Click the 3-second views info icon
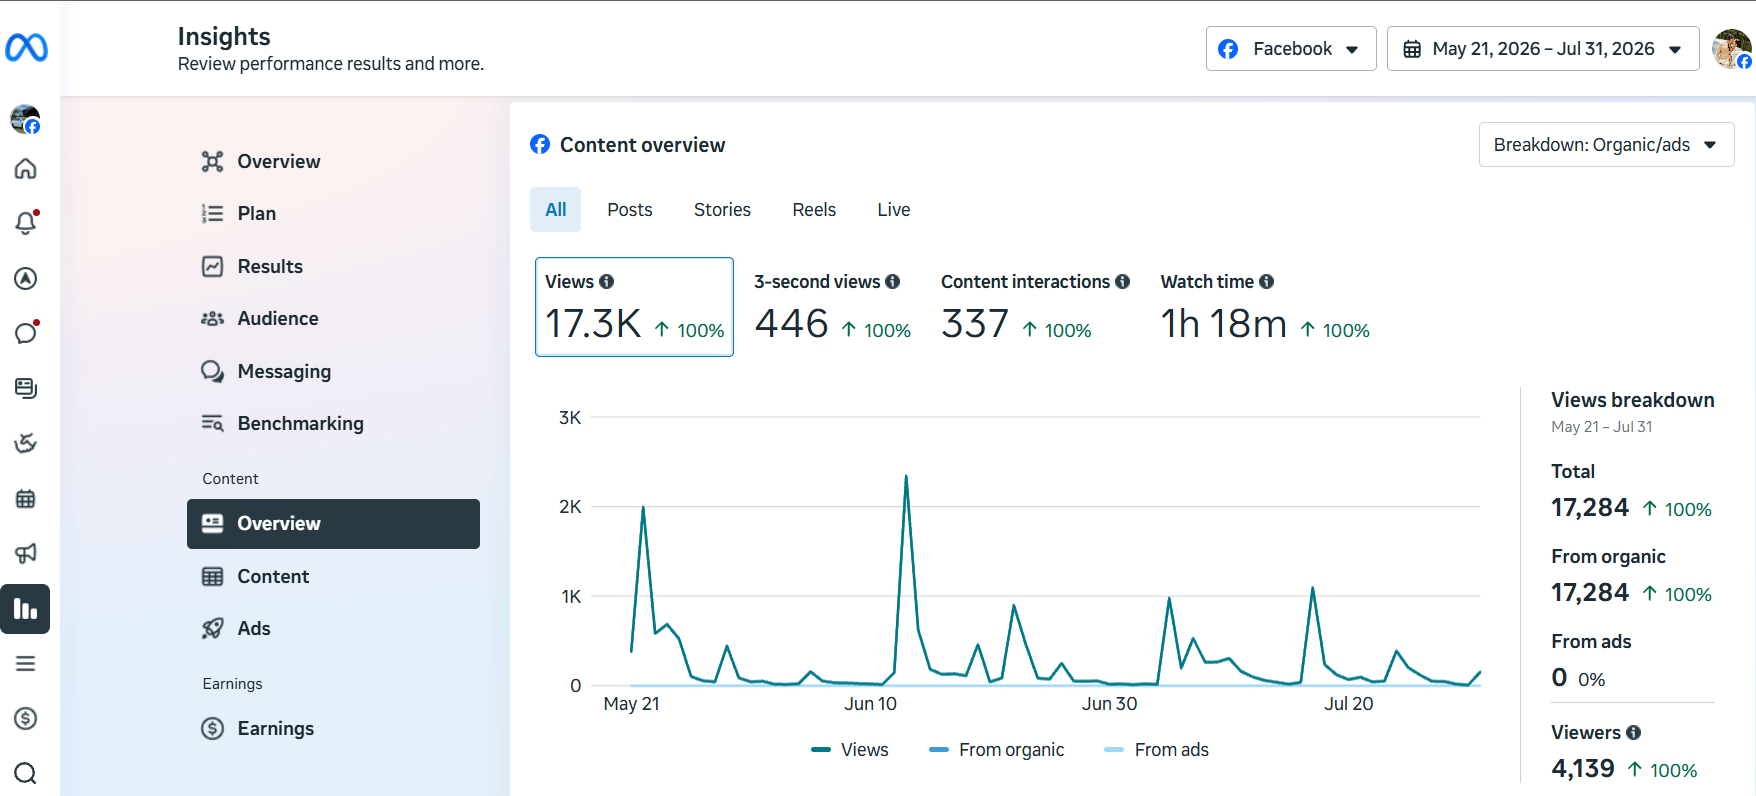 (x=893, y=282)
